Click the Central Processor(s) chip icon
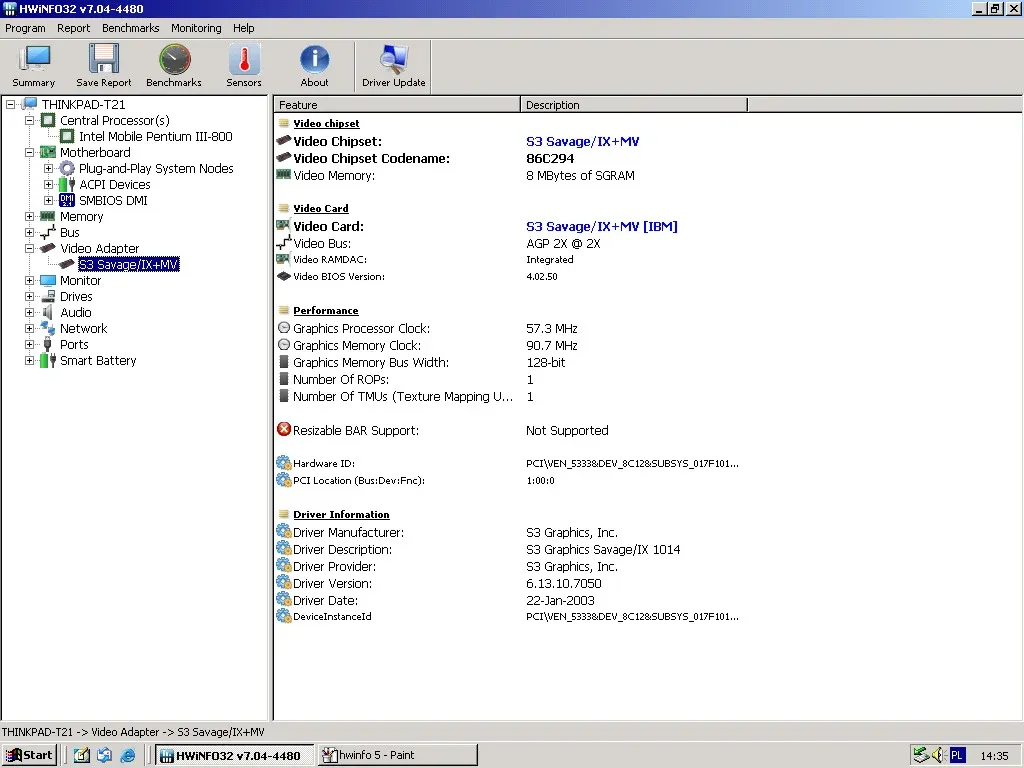1024x768 pixels. click(48, 120)
